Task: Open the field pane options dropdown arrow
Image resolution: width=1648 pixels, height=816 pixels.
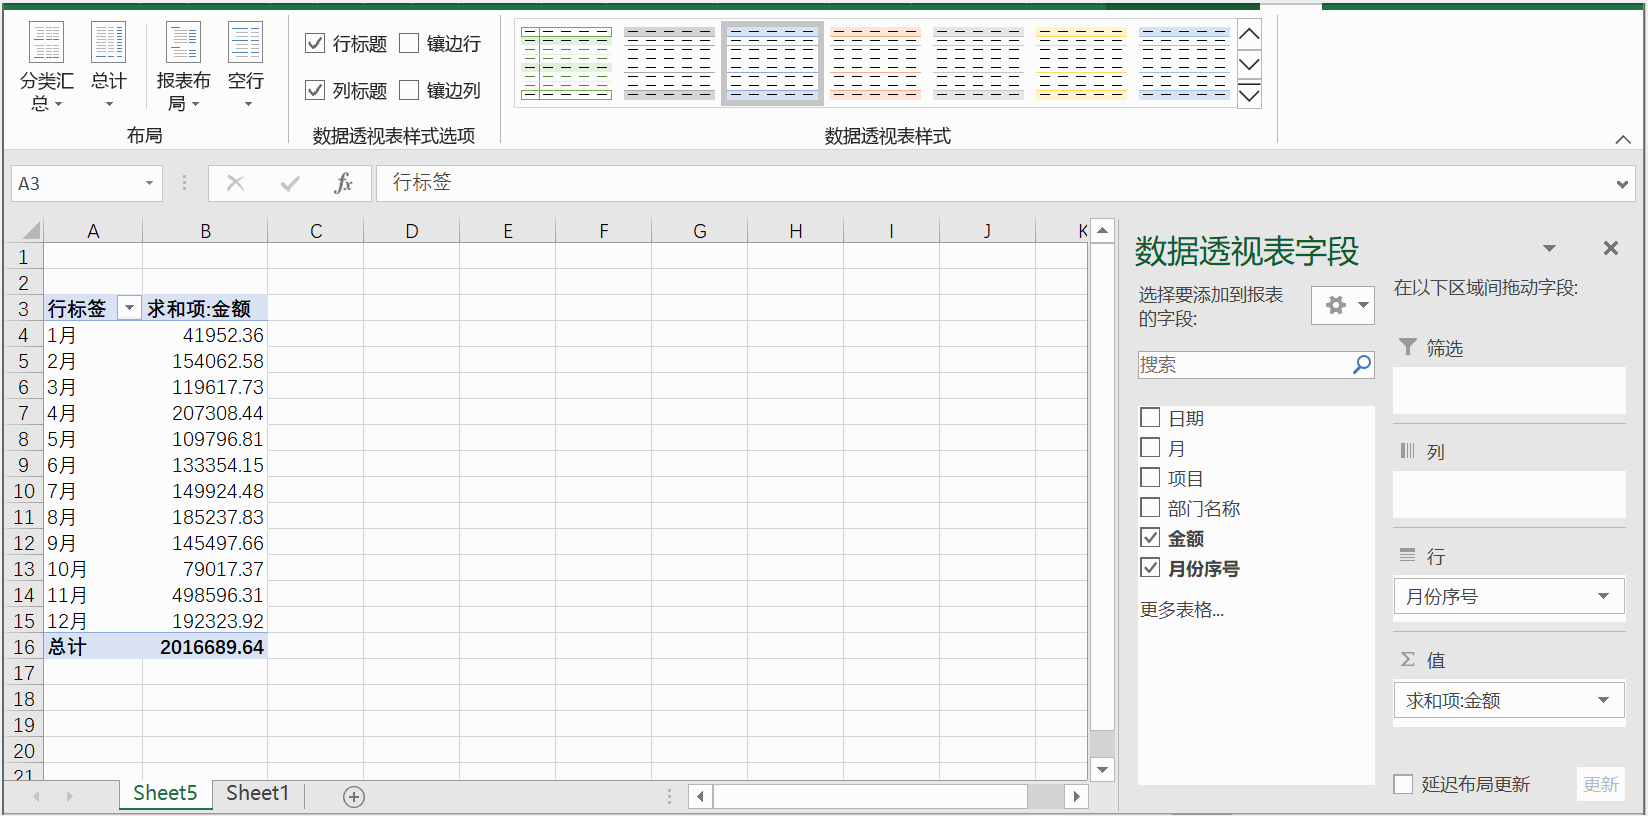Action: tap(1549, 248)
